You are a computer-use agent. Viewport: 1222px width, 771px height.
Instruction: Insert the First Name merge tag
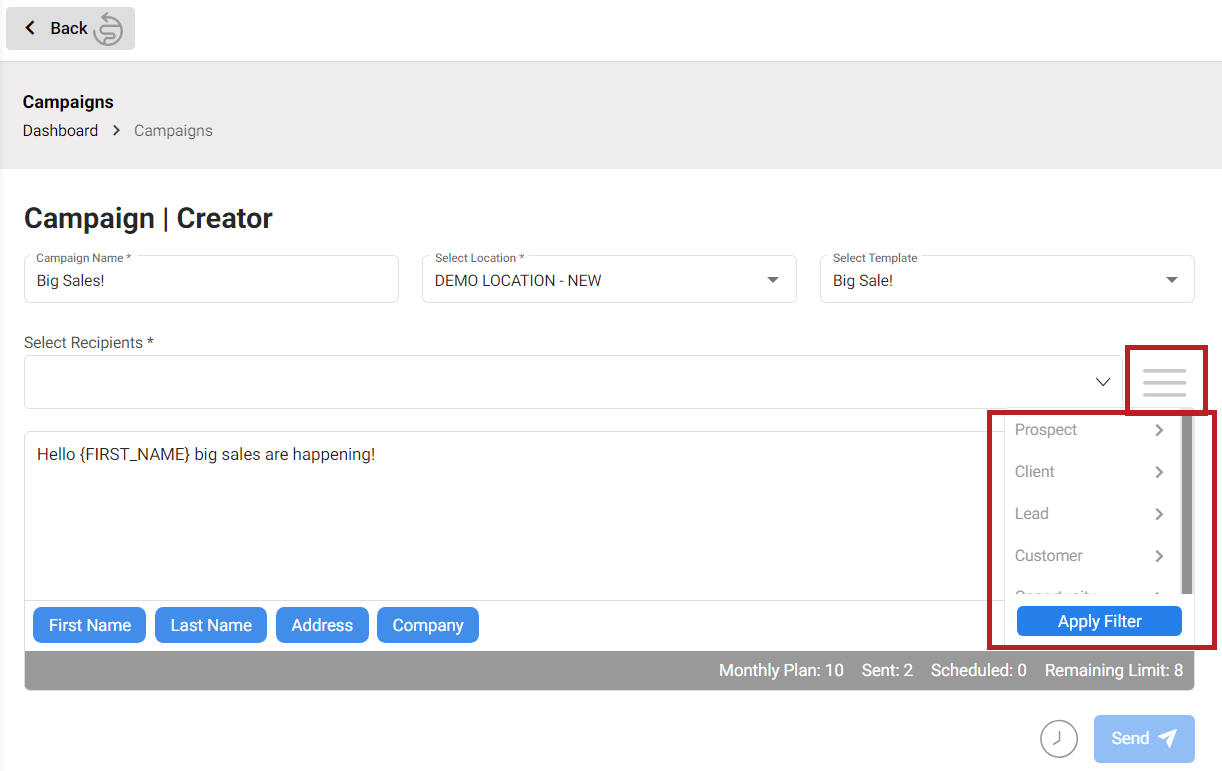(89, 625)
